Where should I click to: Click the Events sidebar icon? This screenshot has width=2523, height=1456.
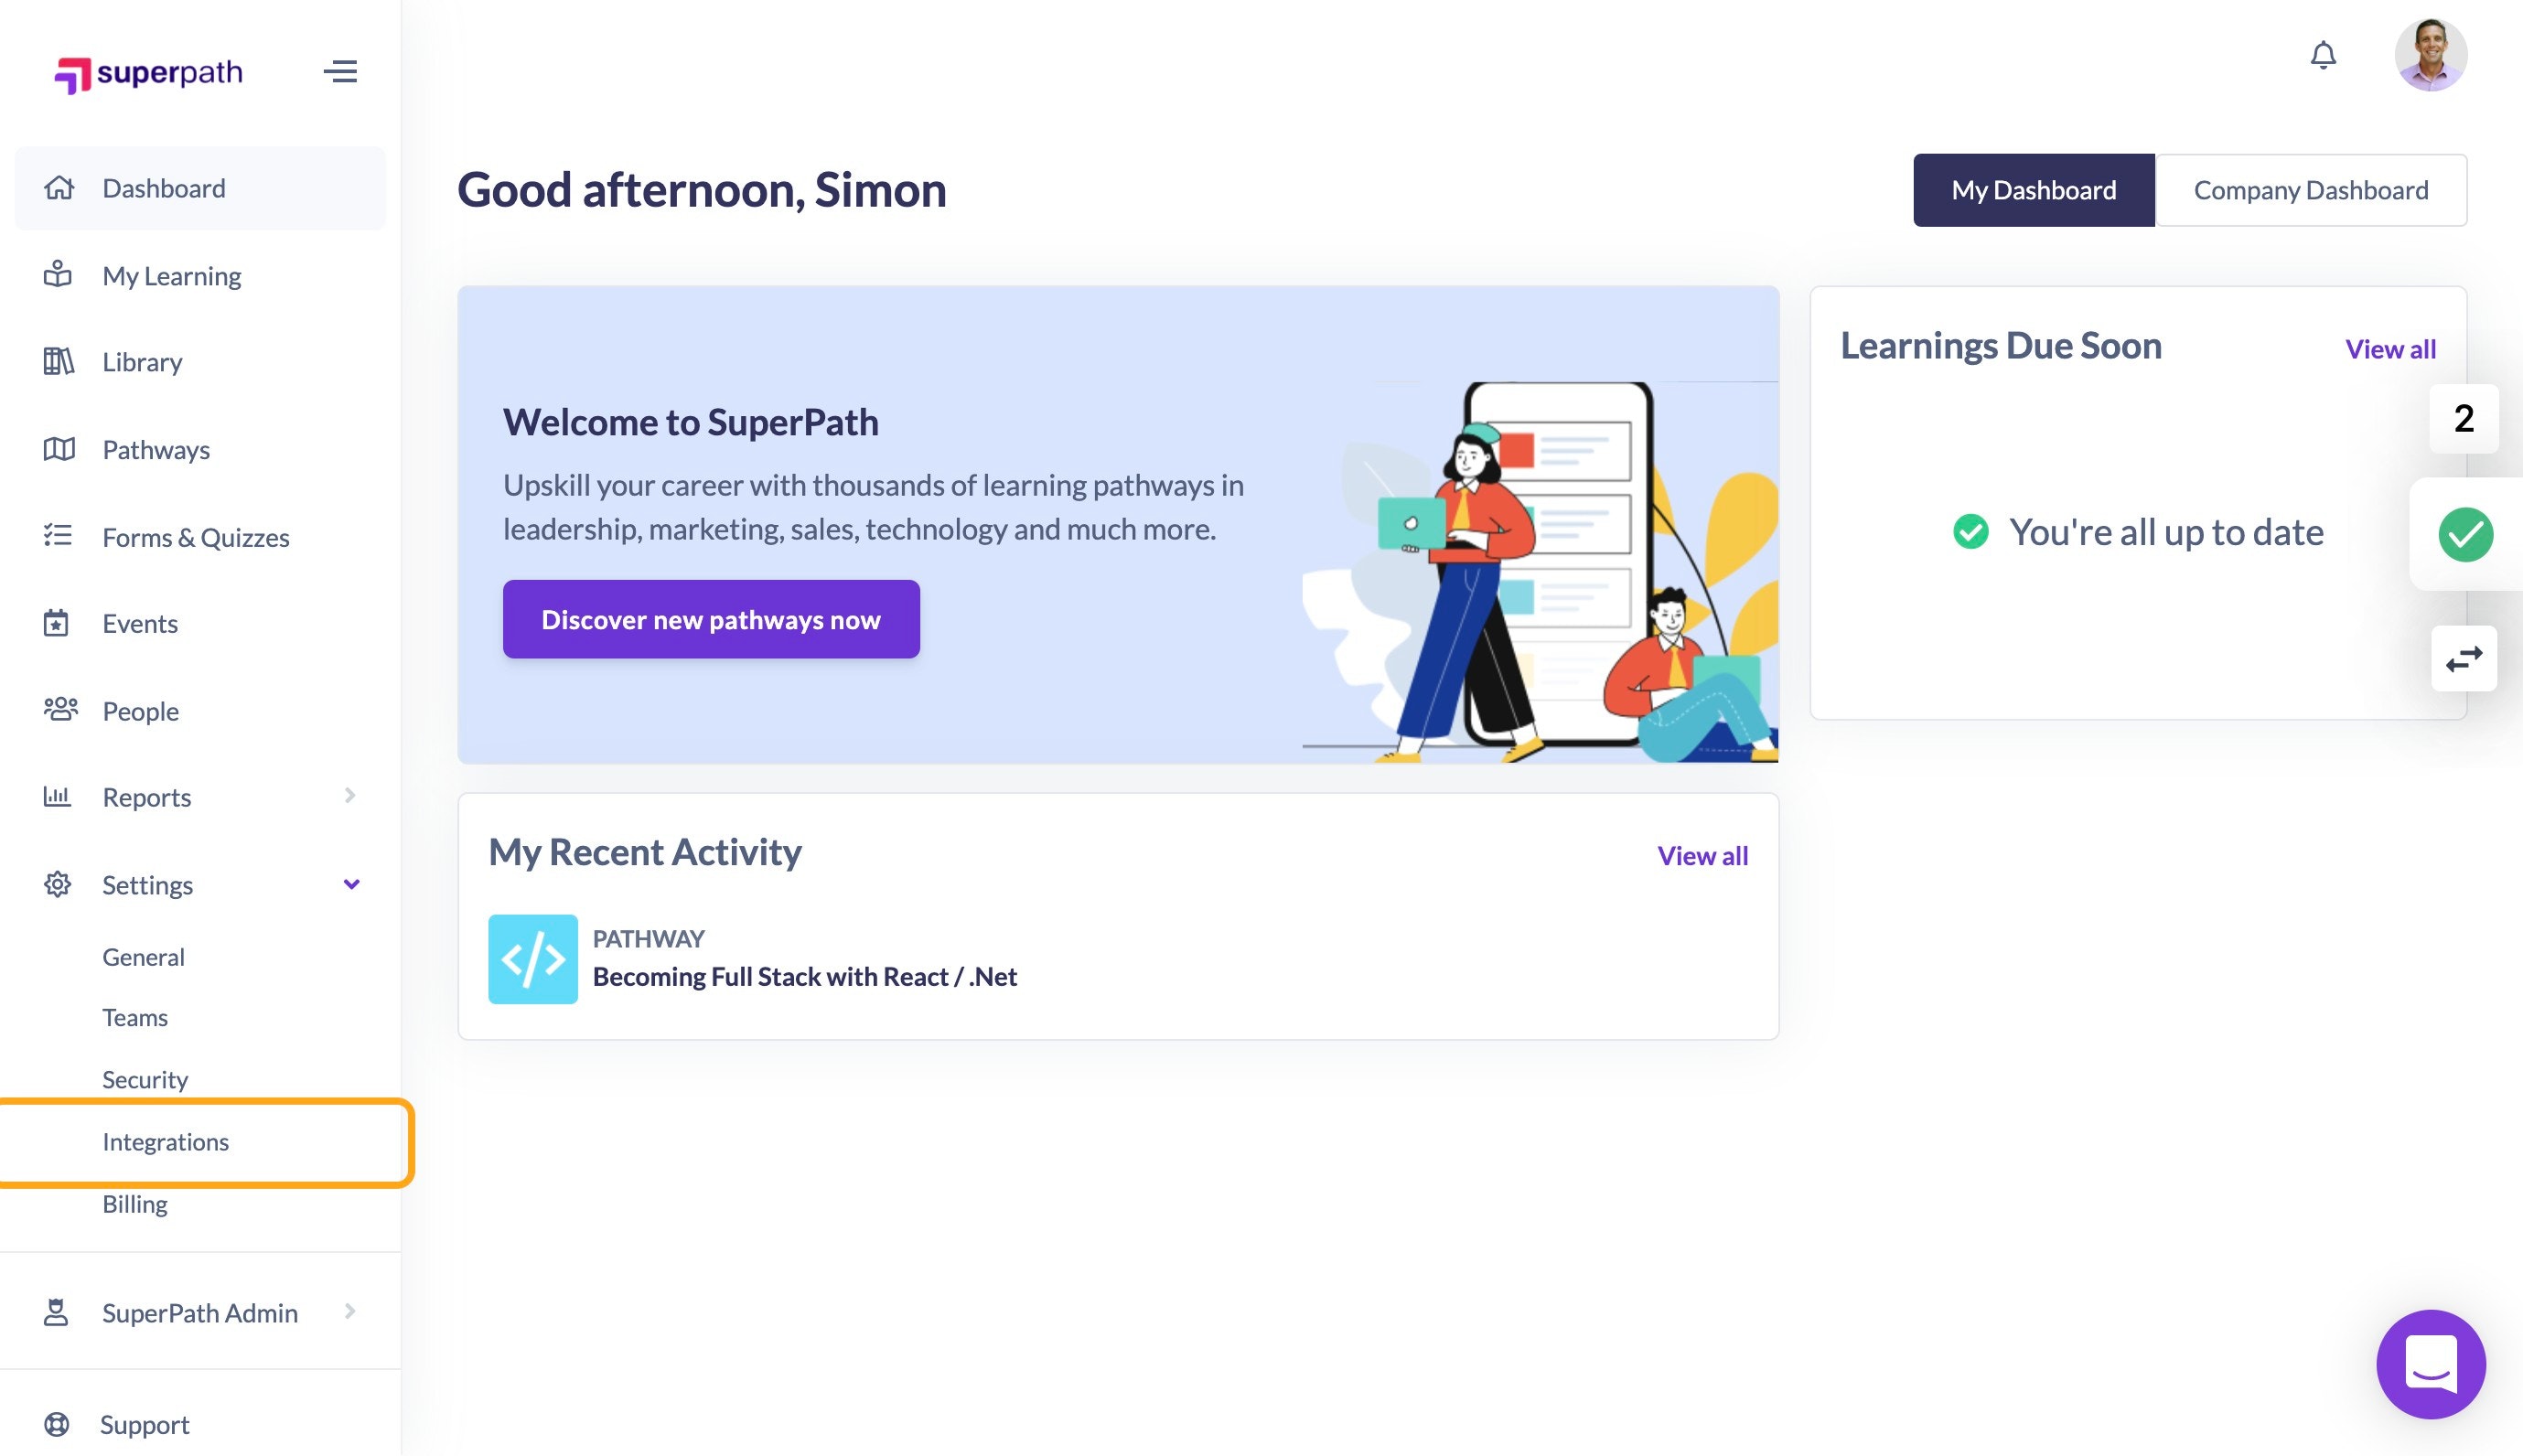59,620
